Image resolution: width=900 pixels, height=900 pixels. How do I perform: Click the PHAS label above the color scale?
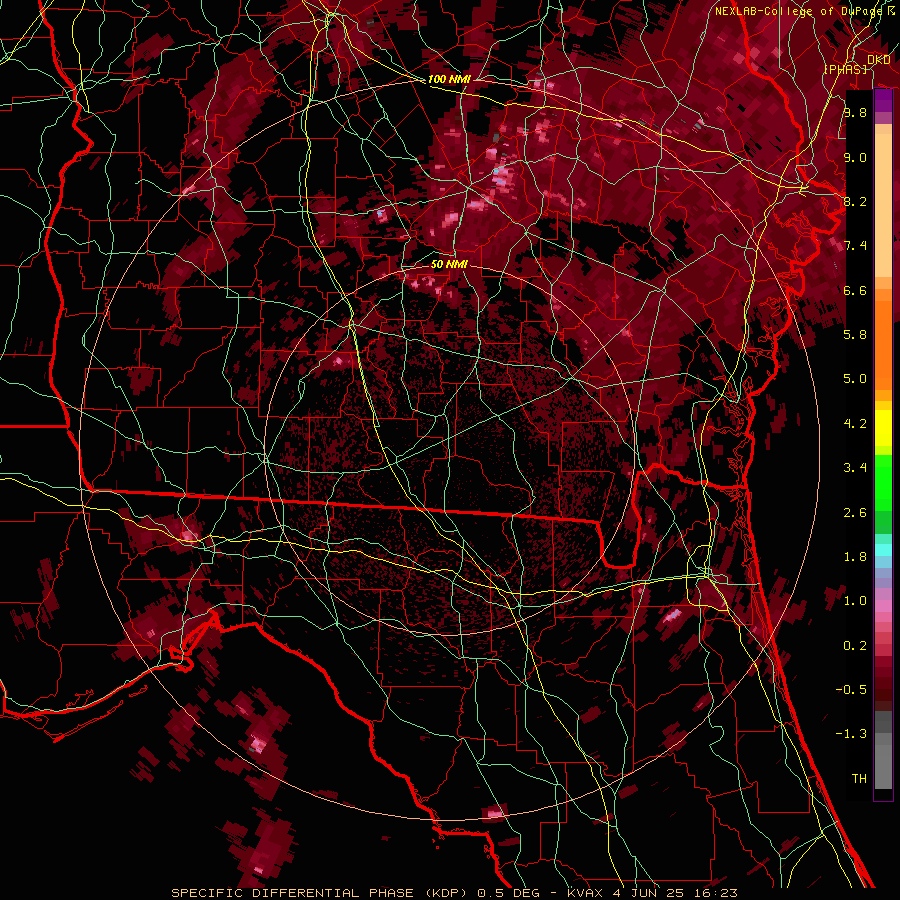tap(845, 69)
